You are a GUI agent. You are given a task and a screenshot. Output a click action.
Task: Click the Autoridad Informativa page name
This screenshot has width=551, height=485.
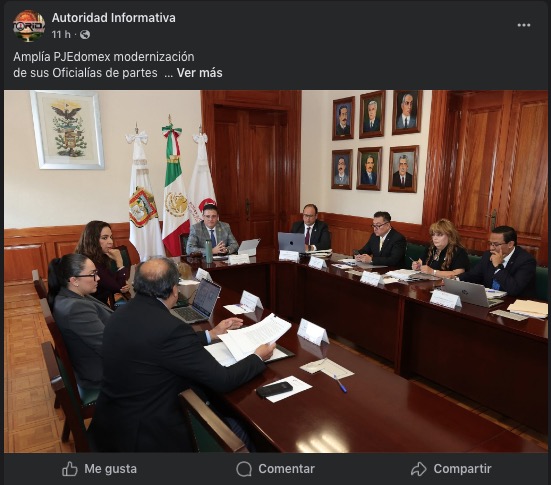(114, 18)
